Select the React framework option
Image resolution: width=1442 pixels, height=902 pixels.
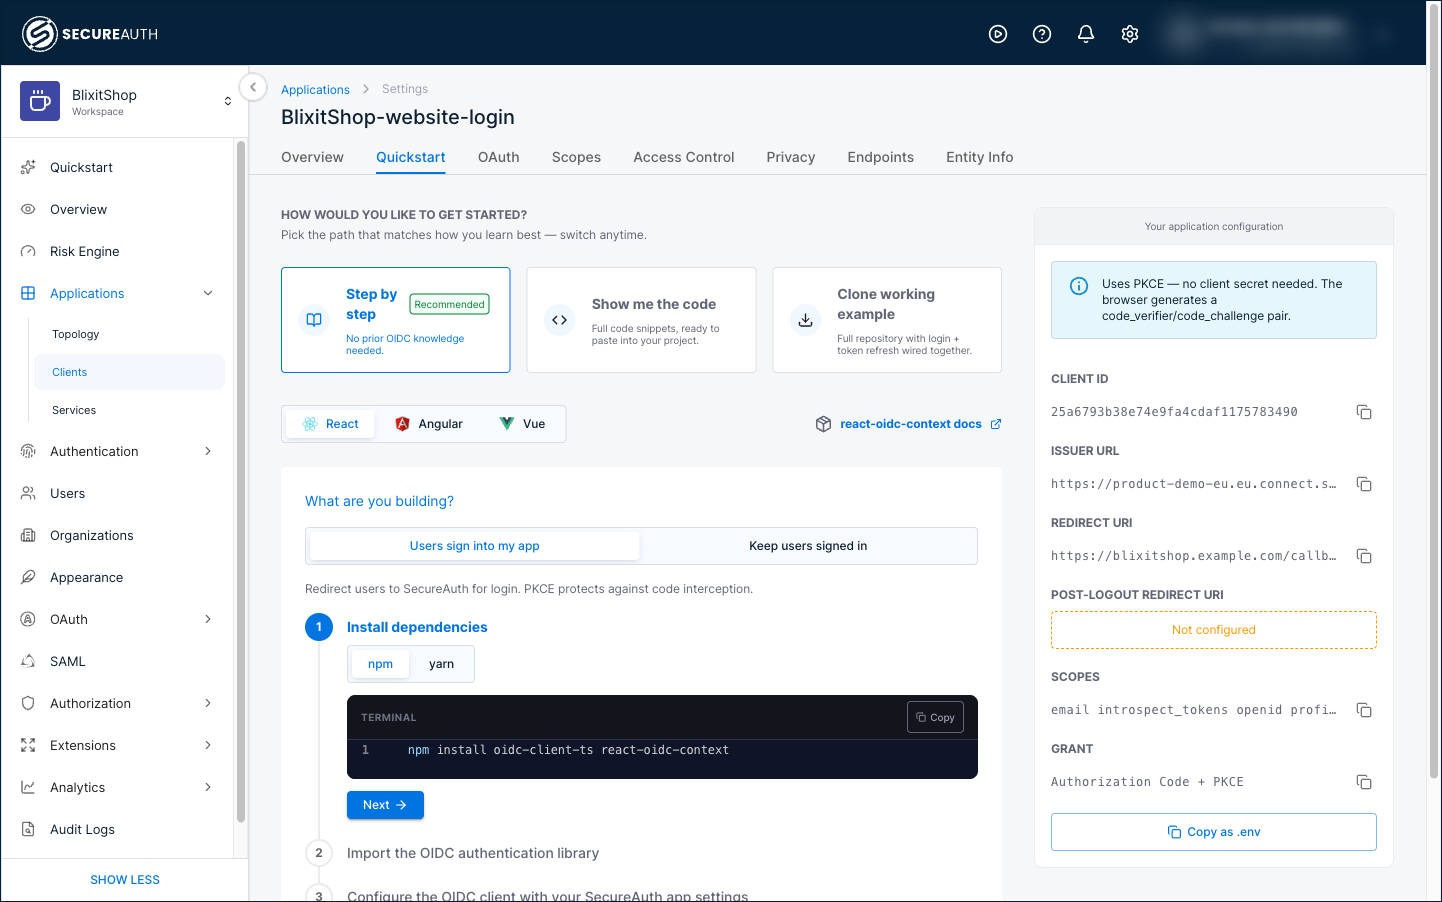[x=330, y=424]
